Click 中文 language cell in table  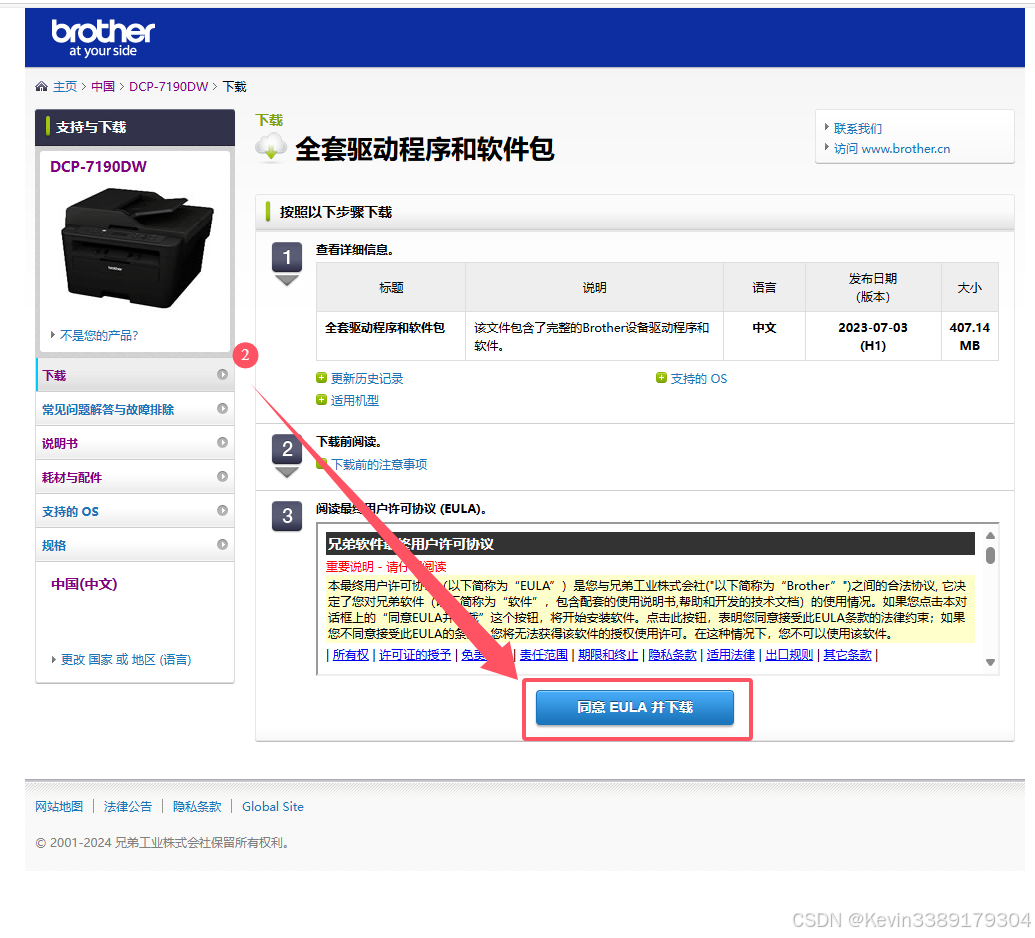(x=764, y=336)
